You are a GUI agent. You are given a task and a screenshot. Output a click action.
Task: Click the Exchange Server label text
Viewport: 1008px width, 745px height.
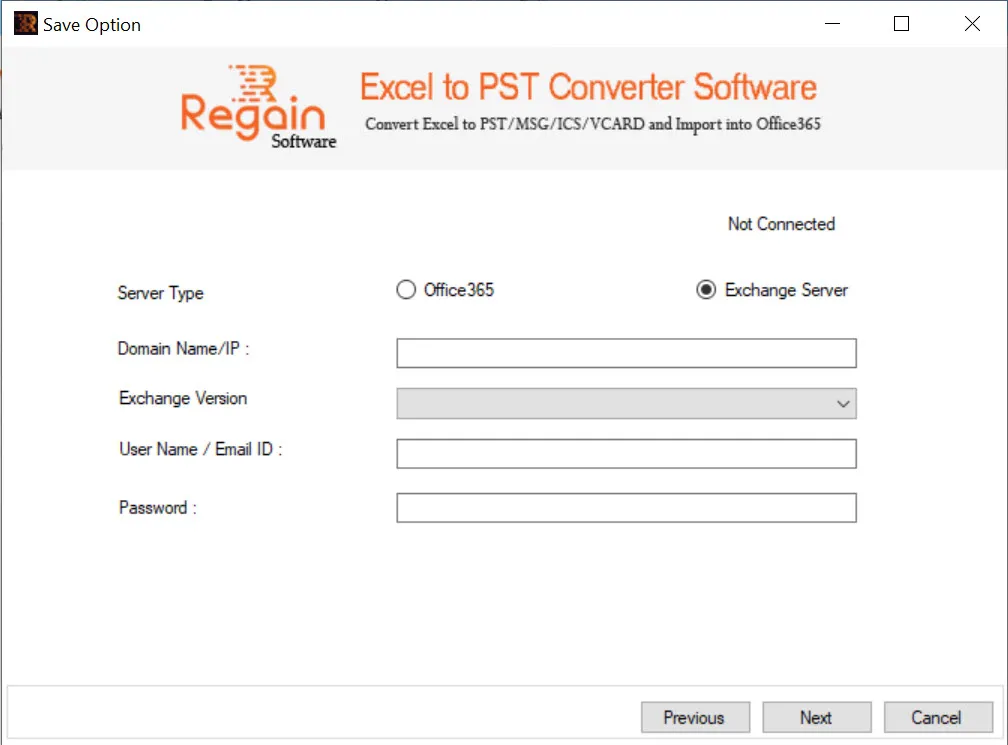click(786, 290)
